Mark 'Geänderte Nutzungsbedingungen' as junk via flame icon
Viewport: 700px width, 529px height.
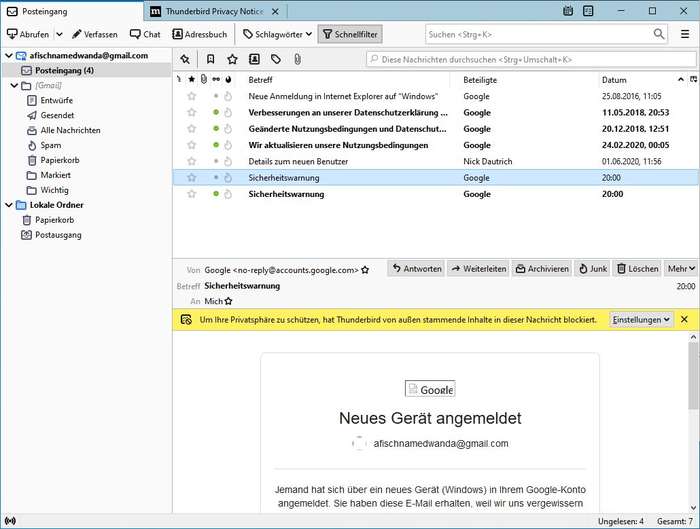pos(228,129)
